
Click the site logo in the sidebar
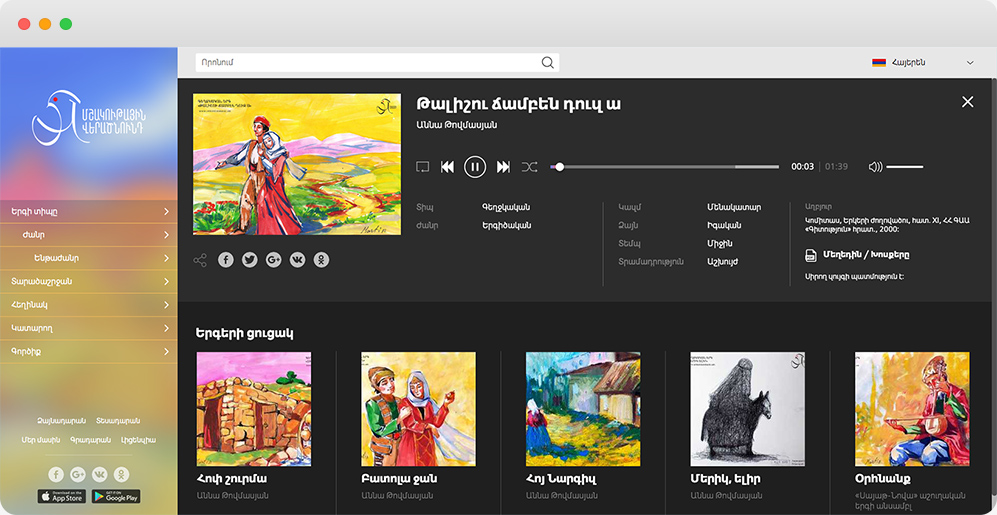pos(89,118)
